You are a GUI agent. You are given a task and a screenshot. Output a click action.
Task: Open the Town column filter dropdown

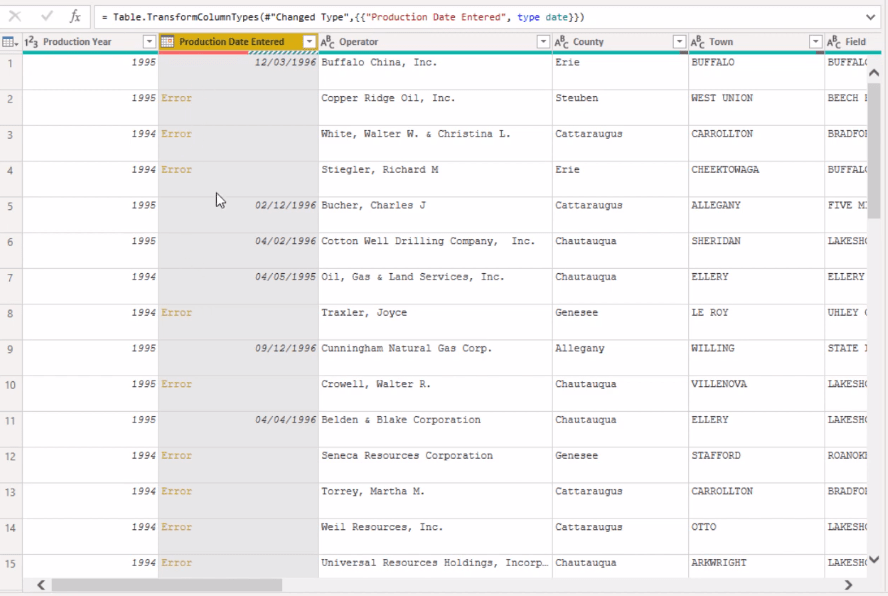[x=816, y=42]
